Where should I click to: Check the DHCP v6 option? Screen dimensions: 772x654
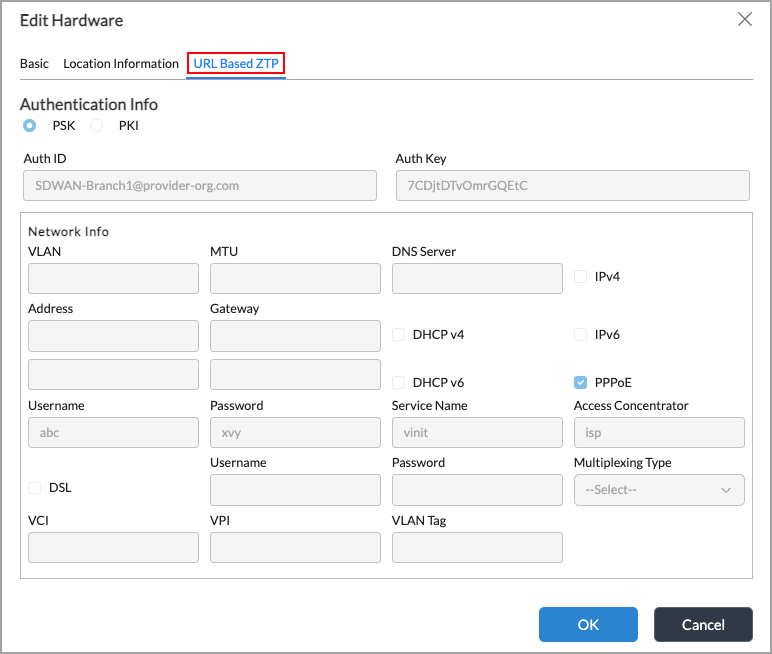click(x=399, y=382)
